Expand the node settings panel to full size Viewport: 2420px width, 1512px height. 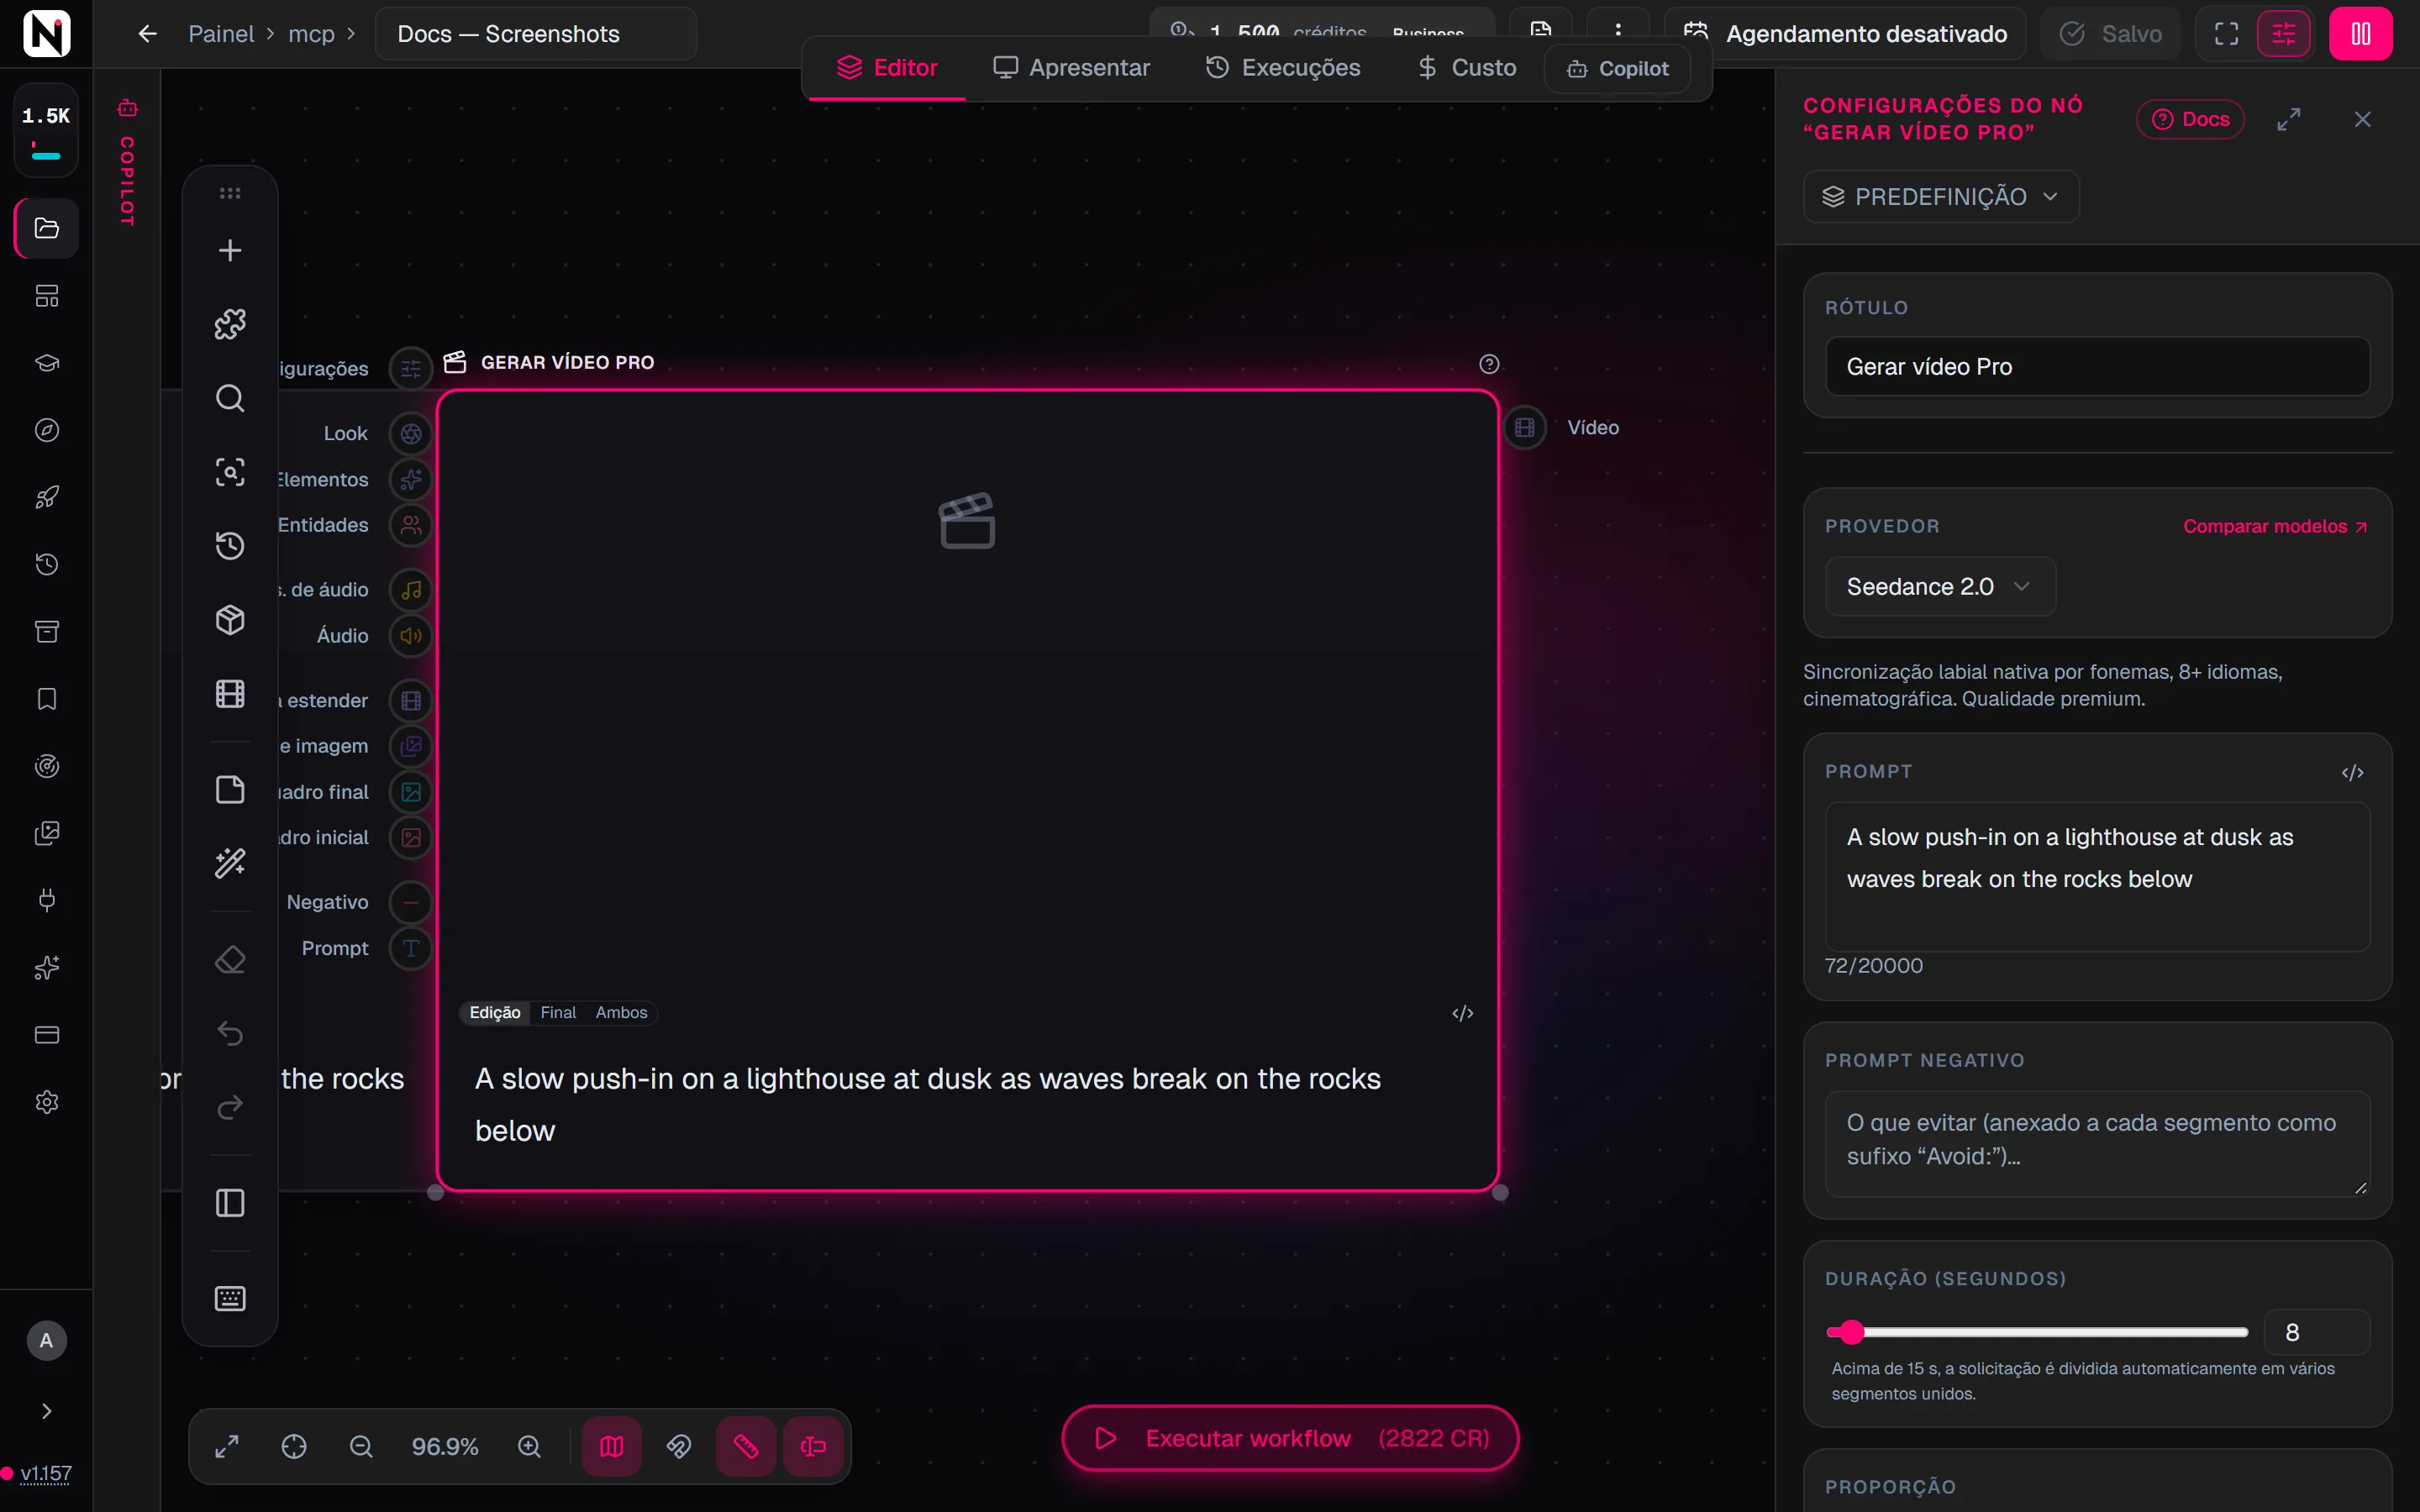coord(2289,119)
